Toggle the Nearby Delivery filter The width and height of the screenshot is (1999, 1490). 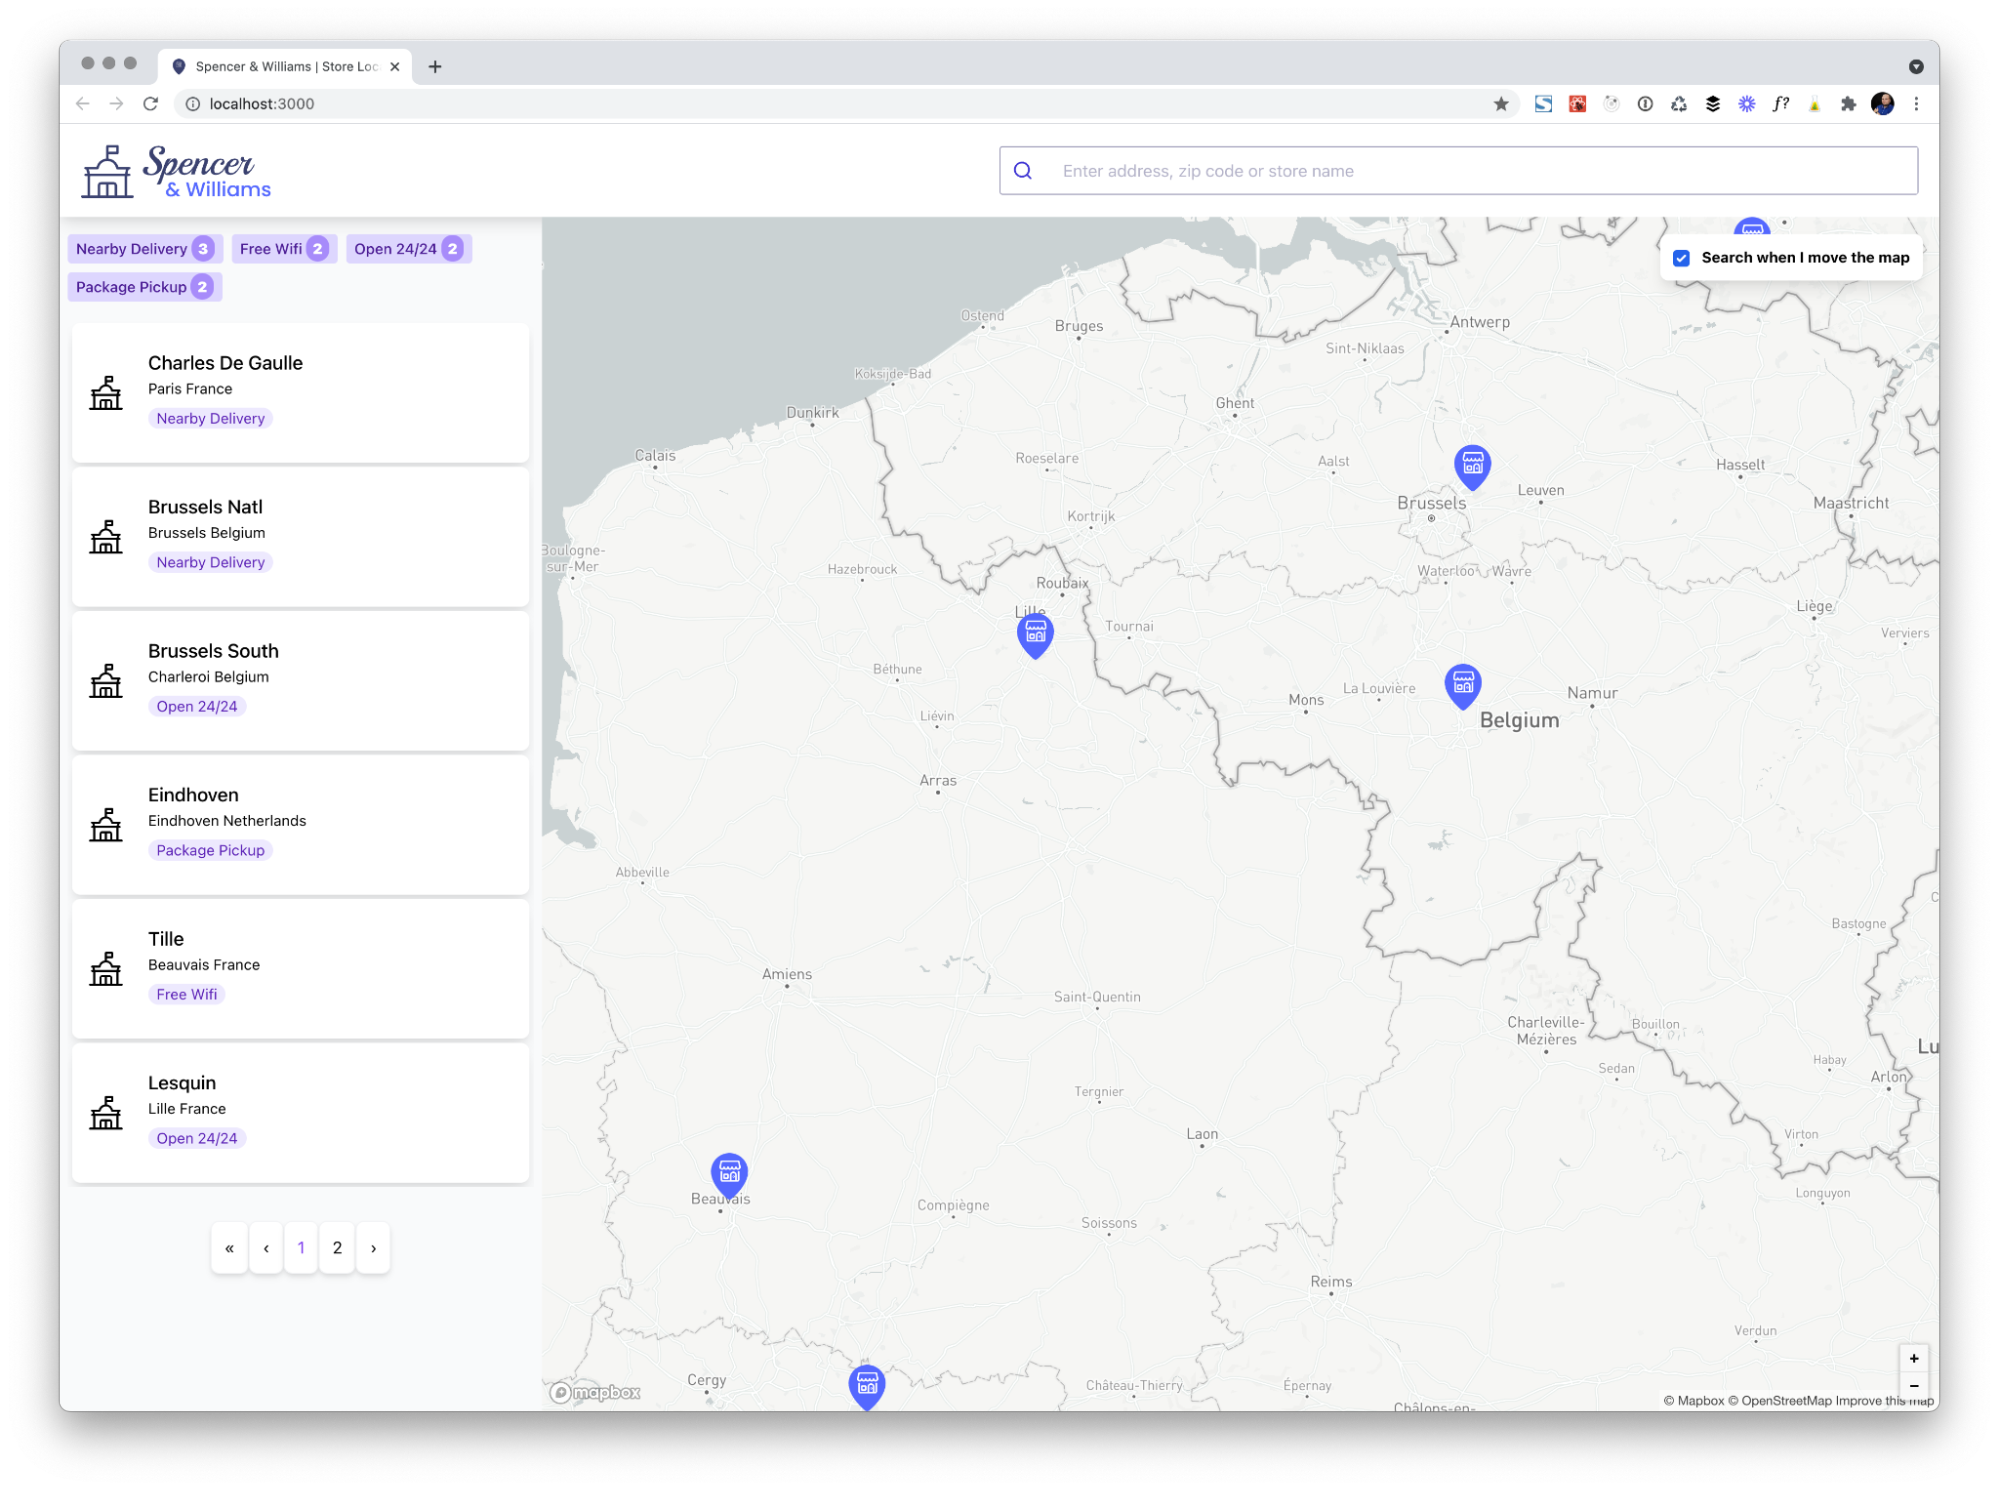click(x=143, y=249)
